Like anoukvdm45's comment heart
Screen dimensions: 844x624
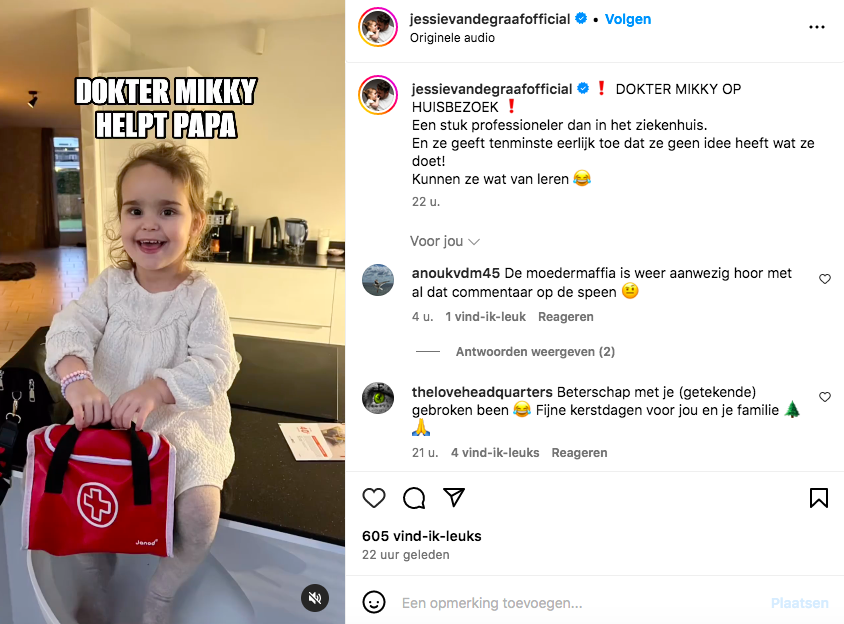click(x=825, y=279)
